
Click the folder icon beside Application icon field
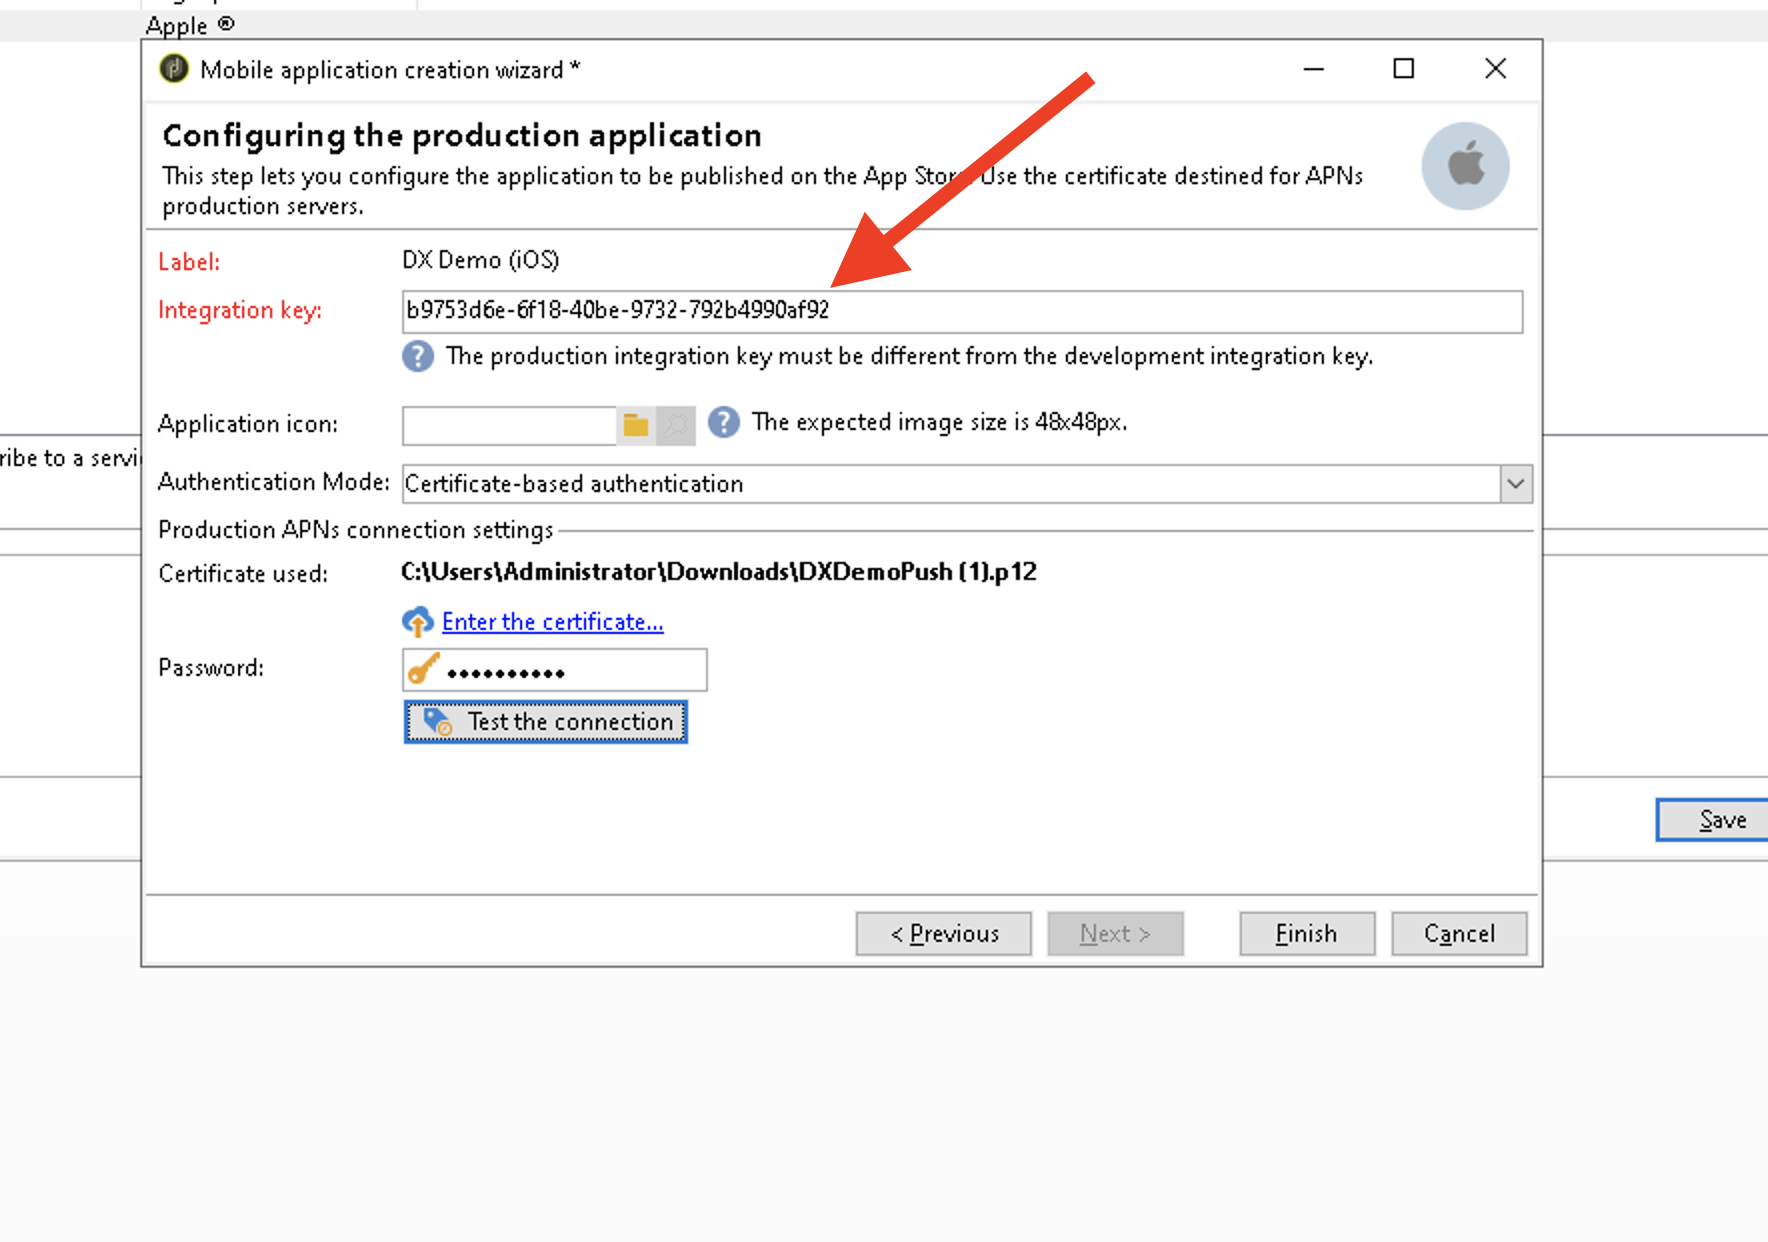tap(636, 425)
